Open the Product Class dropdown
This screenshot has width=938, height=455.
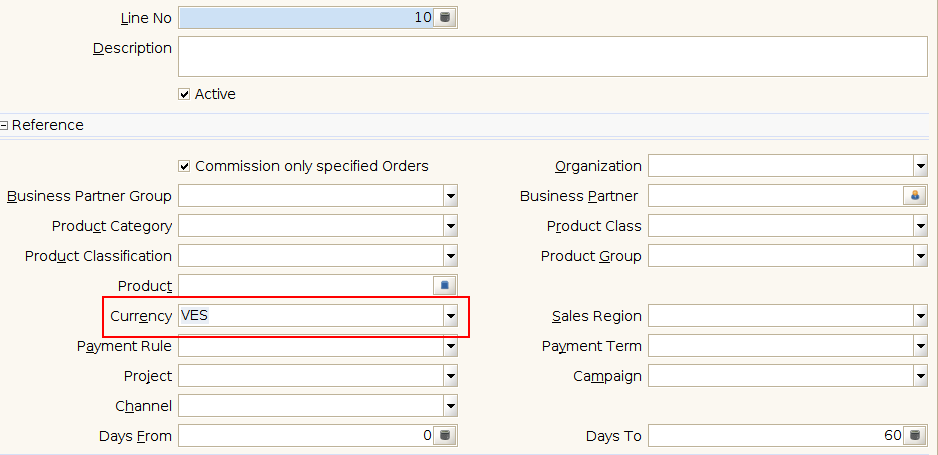pos(921,226)
